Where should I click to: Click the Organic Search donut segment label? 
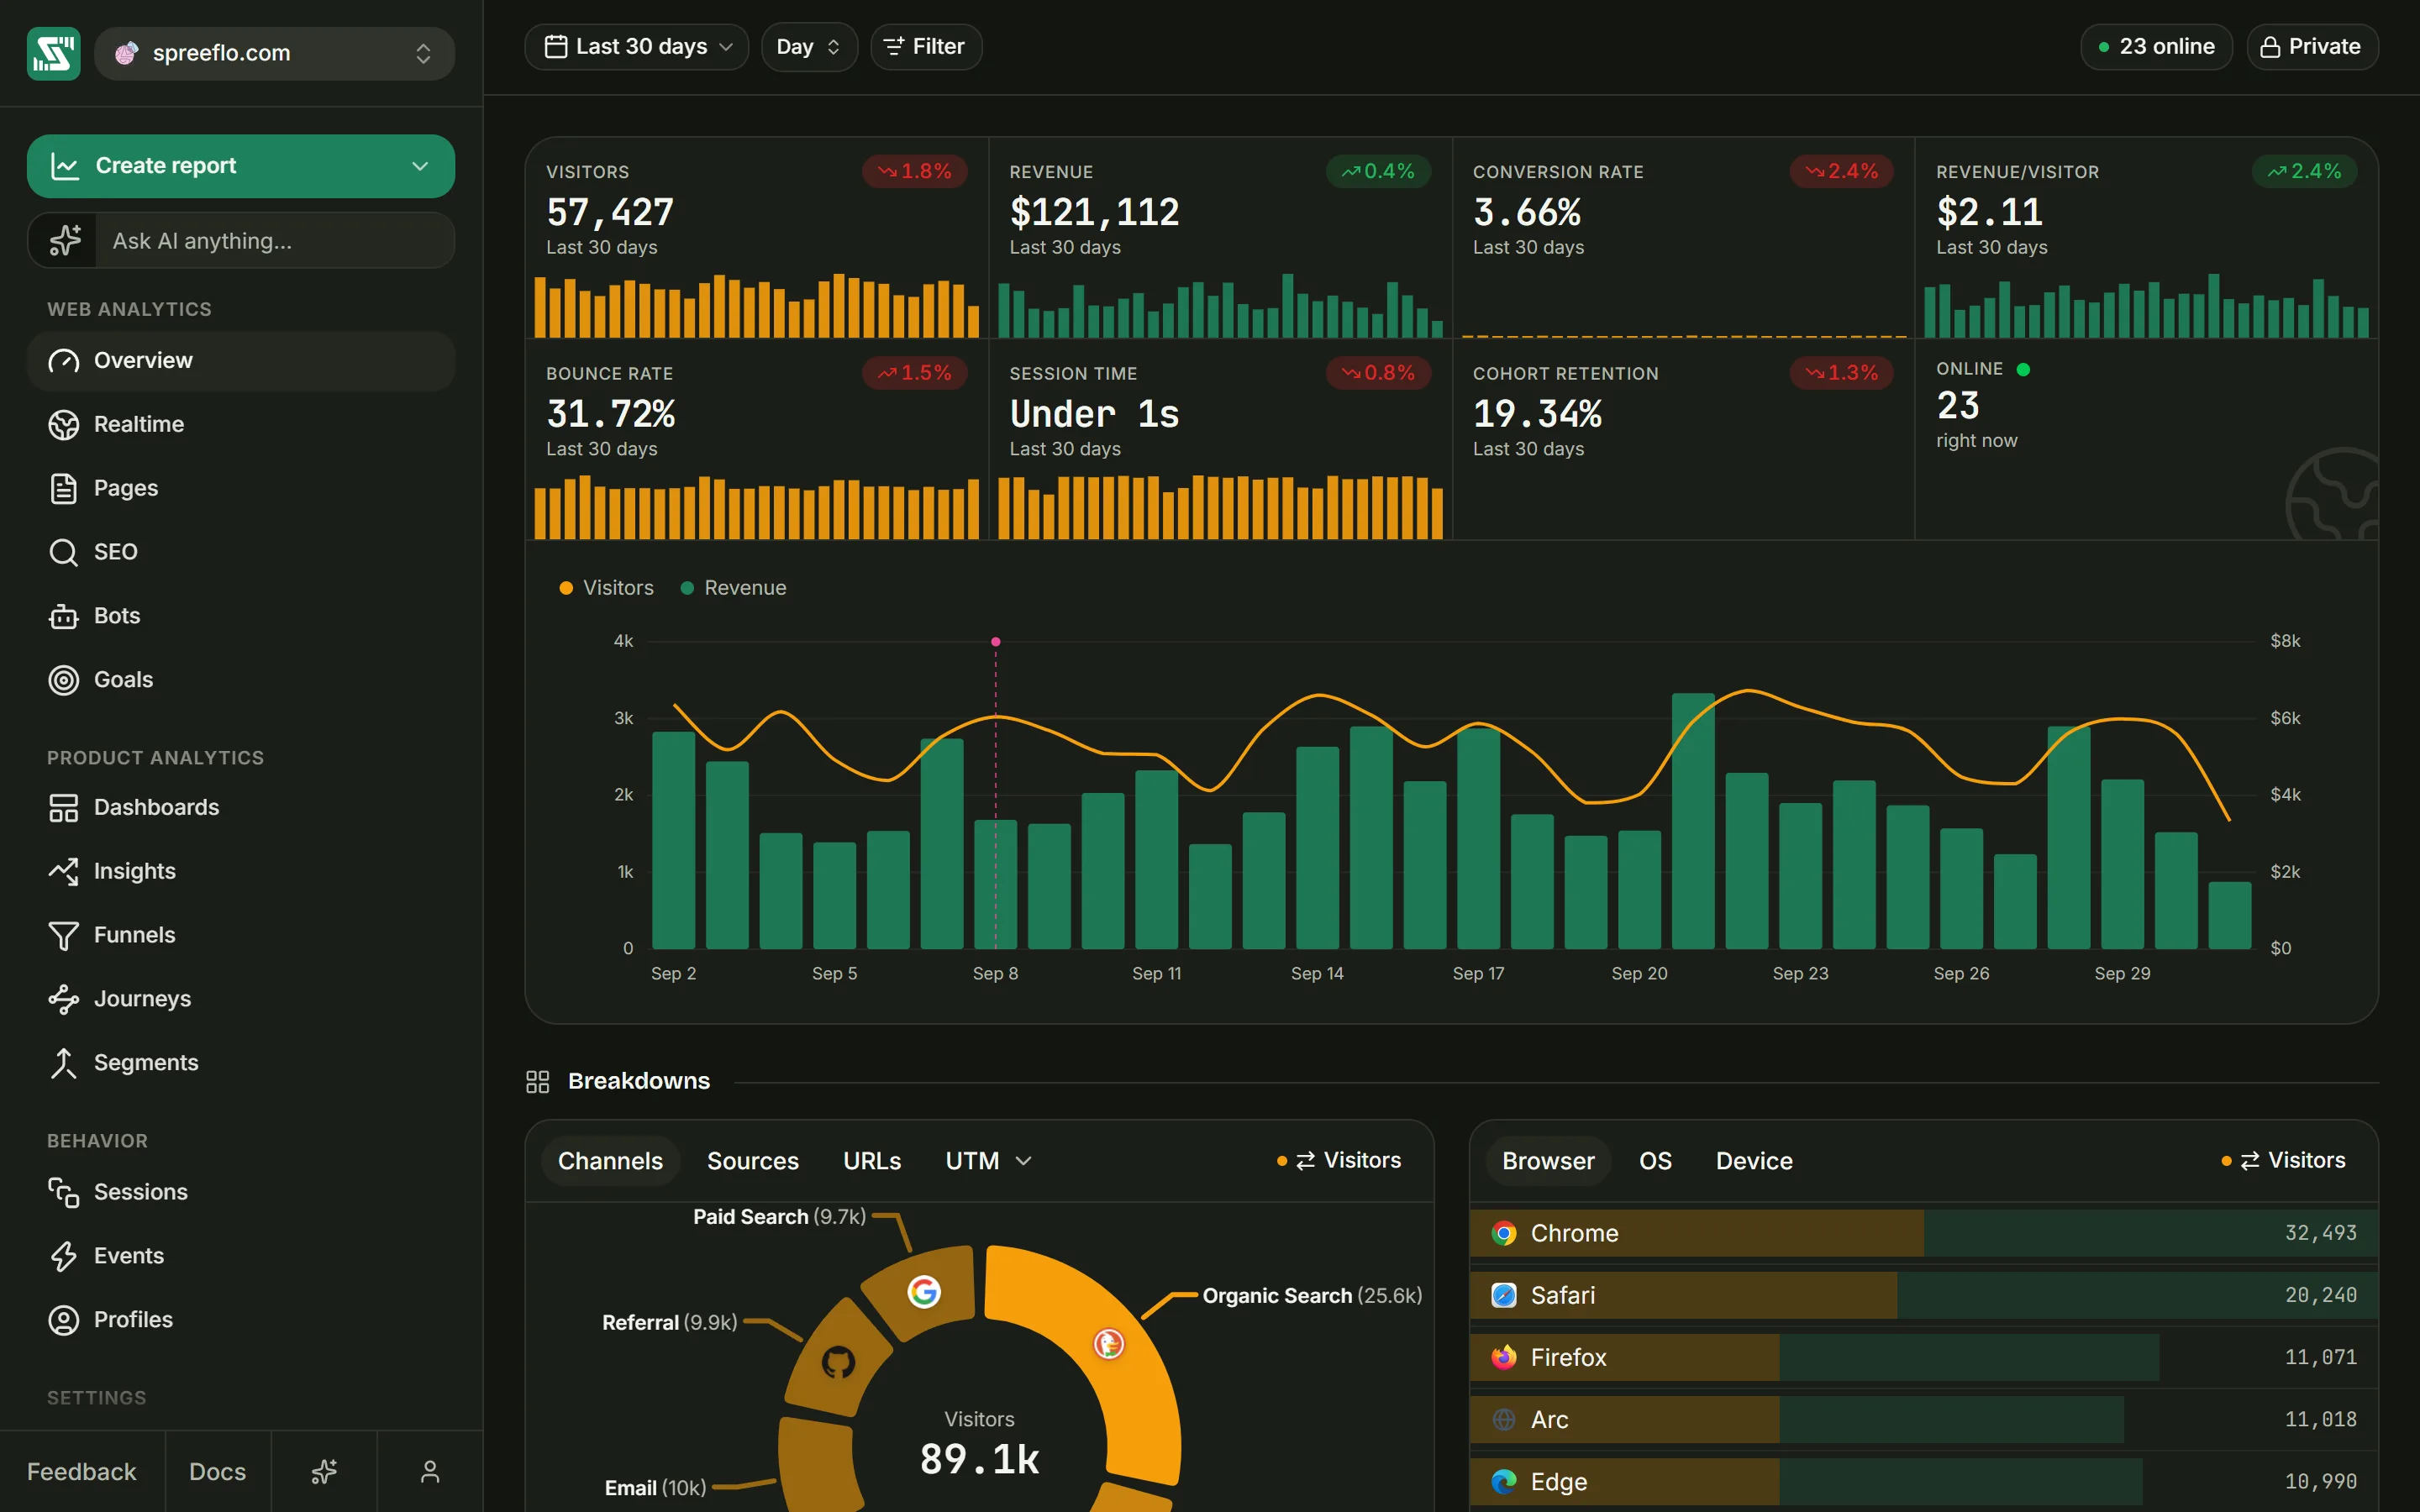tap(1312, 1296)
